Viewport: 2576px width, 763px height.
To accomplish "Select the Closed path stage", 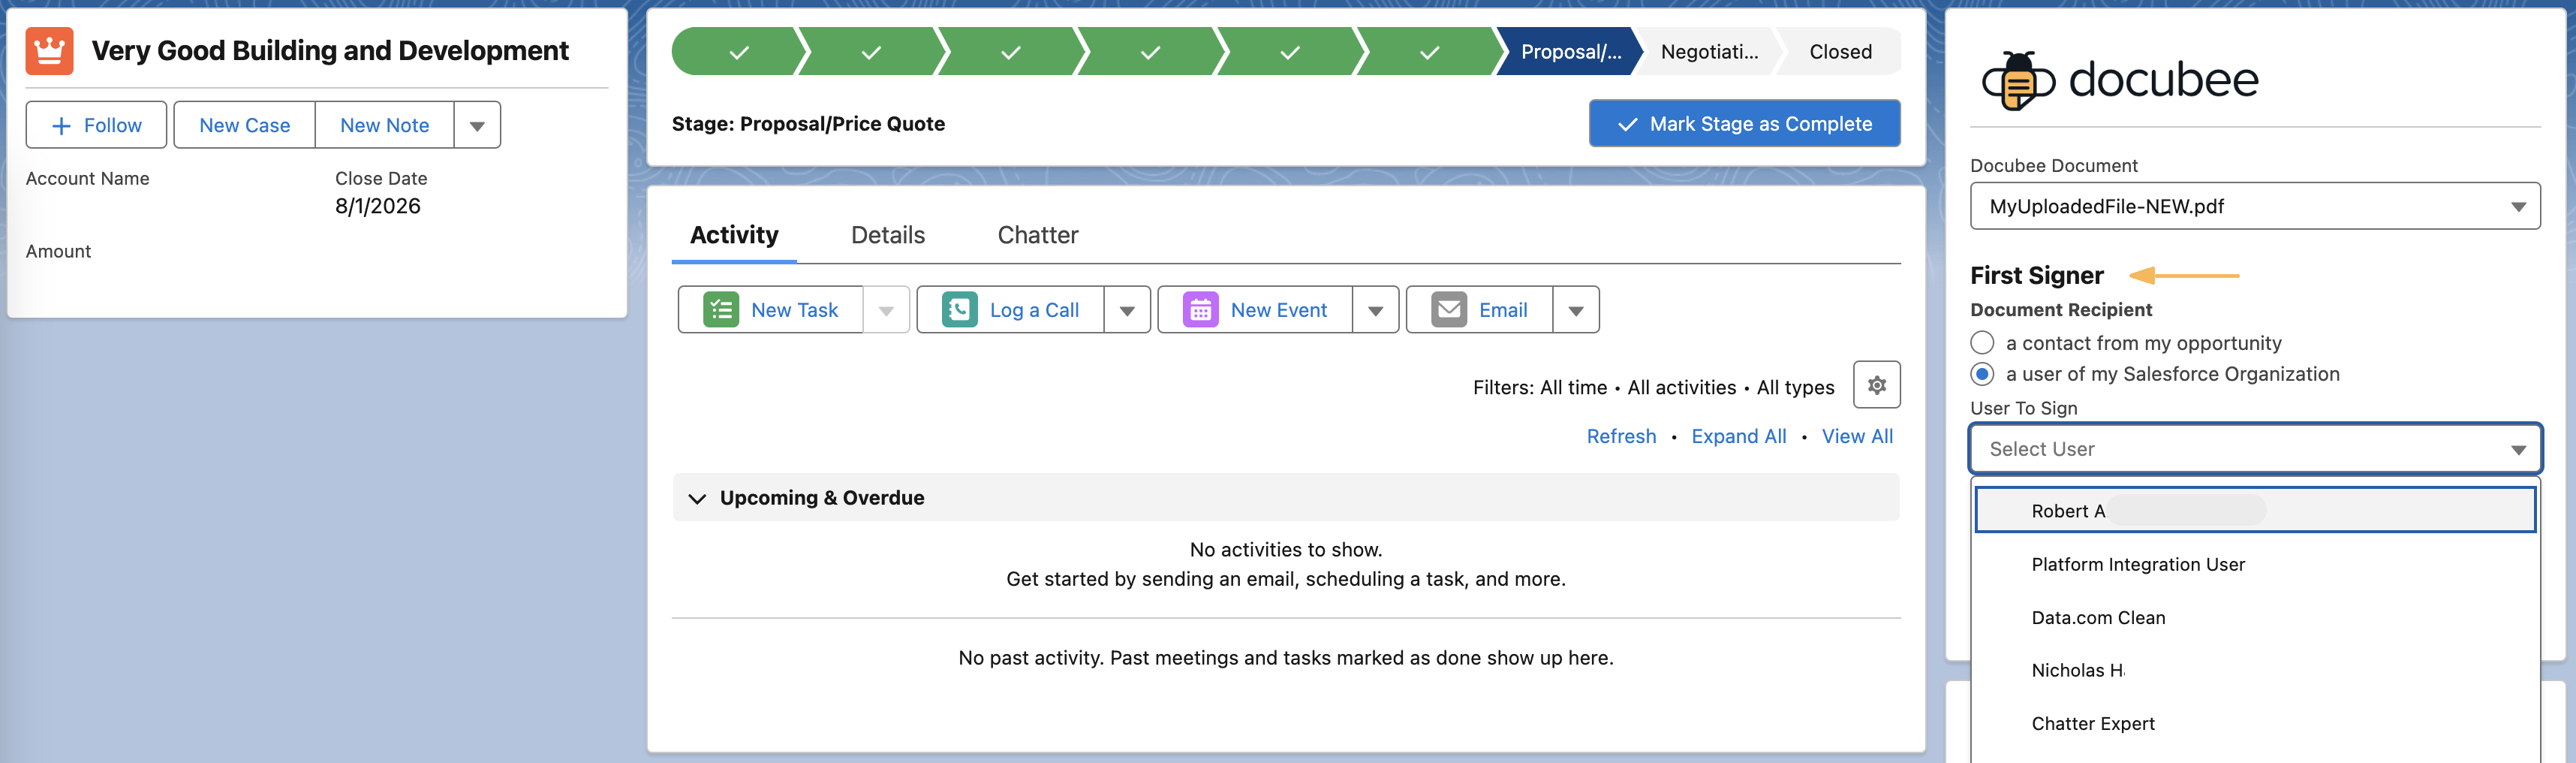I will tap(1840, 52).
